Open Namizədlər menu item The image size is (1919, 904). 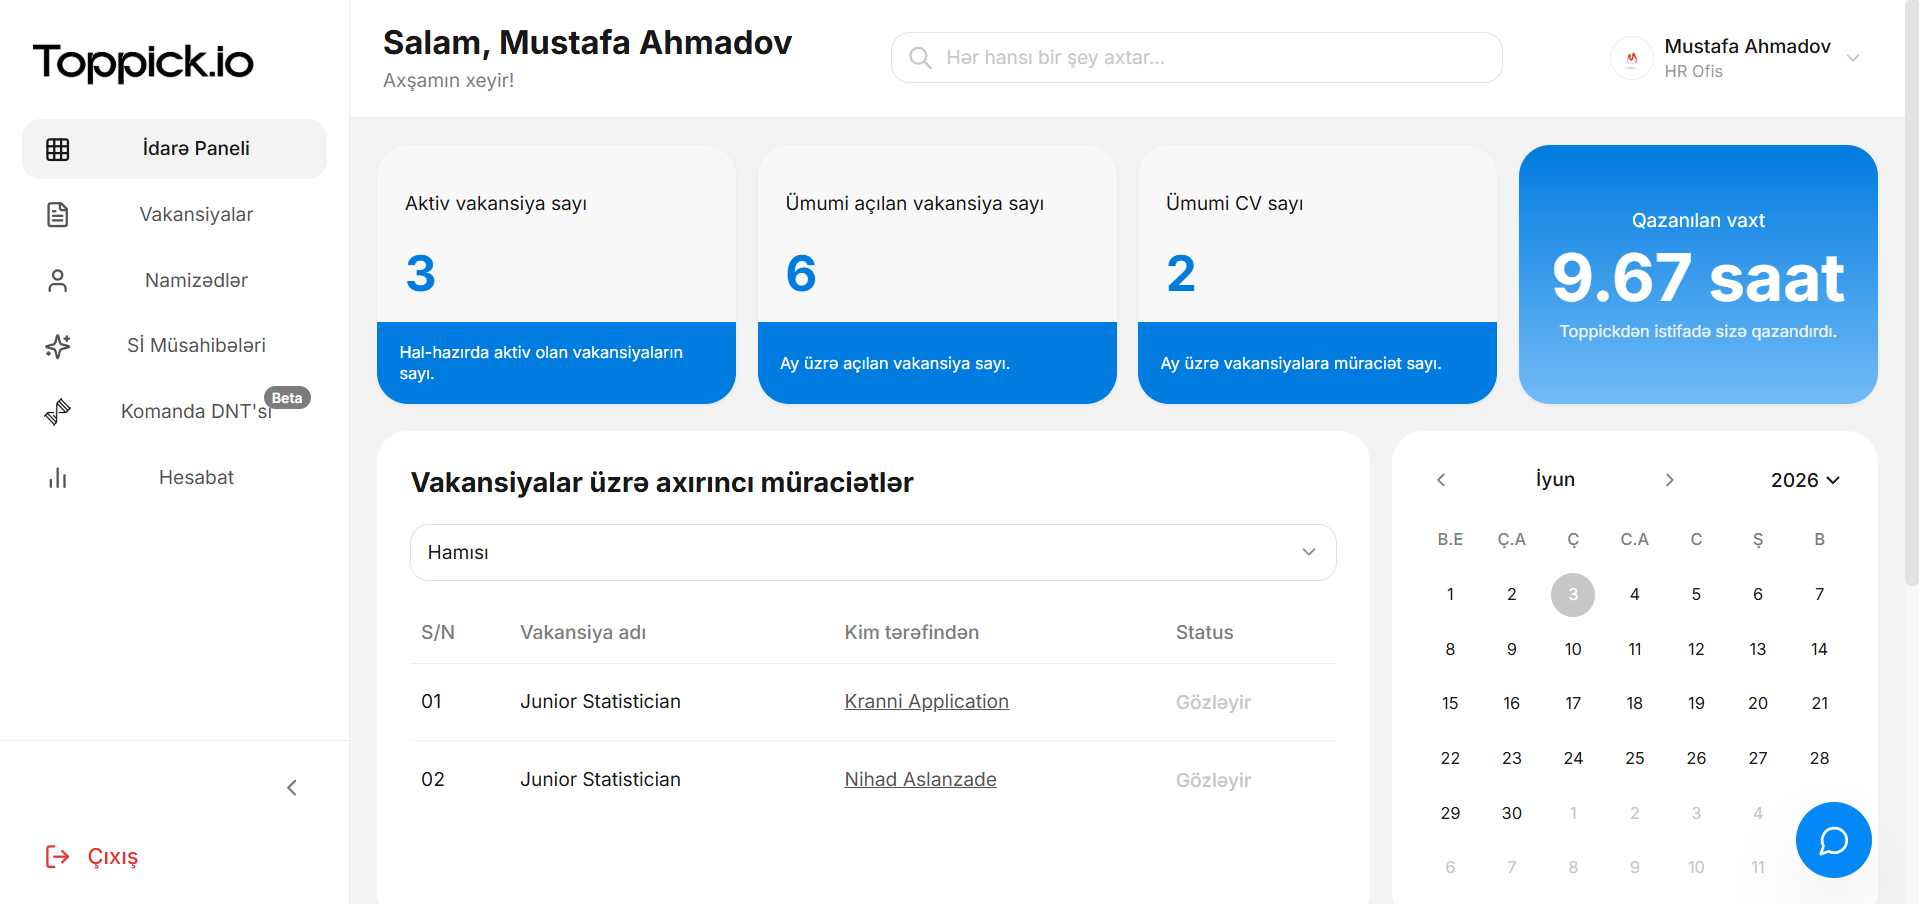point(174,280)
